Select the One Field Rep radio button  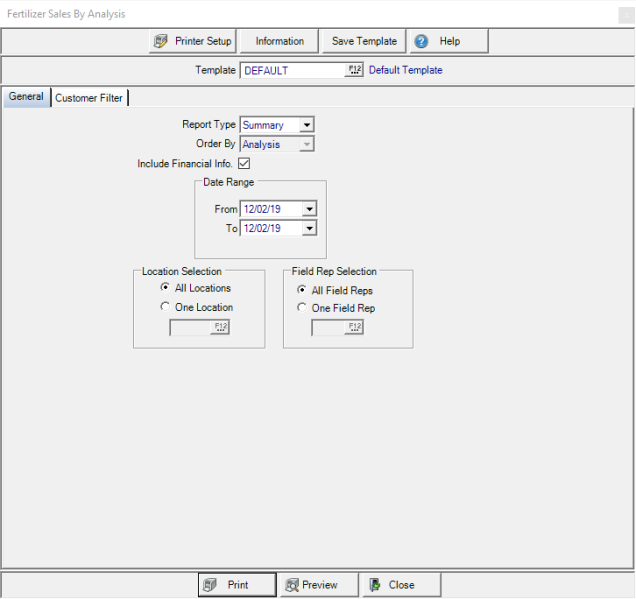pos(302,309)
